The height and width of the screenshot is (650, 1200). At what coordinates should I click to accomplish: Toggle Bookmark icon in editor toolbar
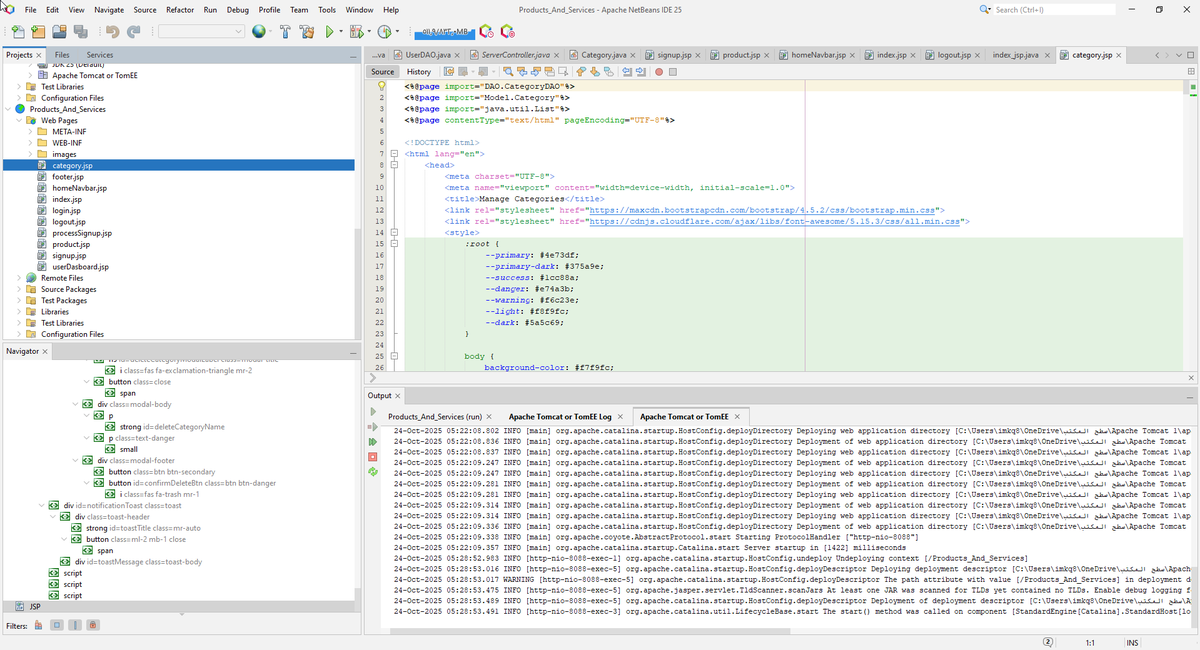(609, 72)
